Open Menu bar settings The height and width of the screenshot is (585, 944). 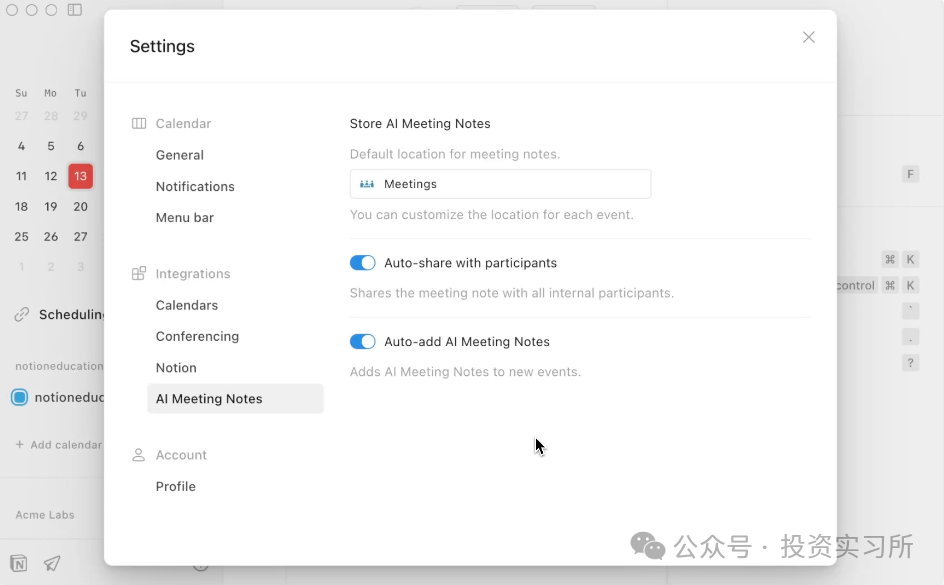click(x=185, y=218)
